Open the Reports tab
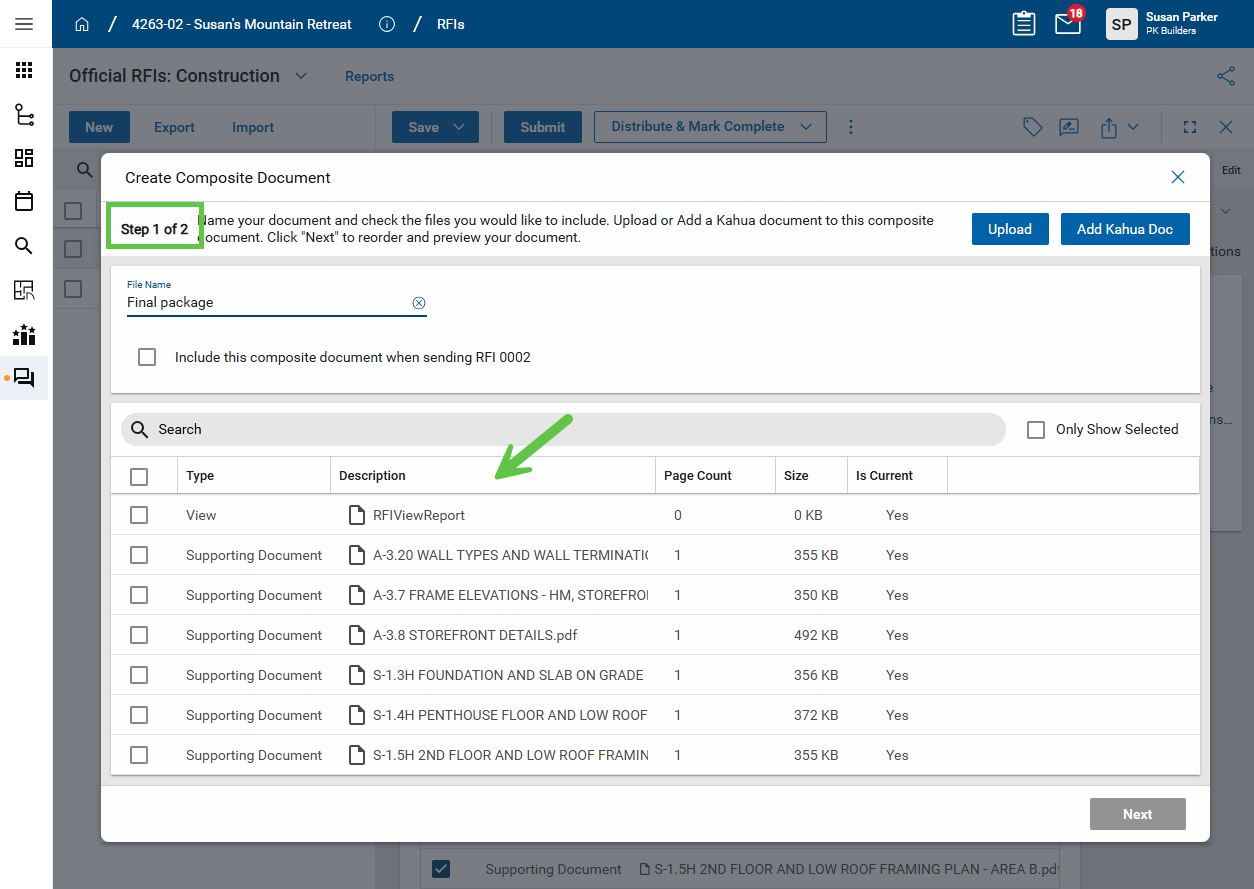The height and width of the screenshot is (889, 1254). point(369,76)
